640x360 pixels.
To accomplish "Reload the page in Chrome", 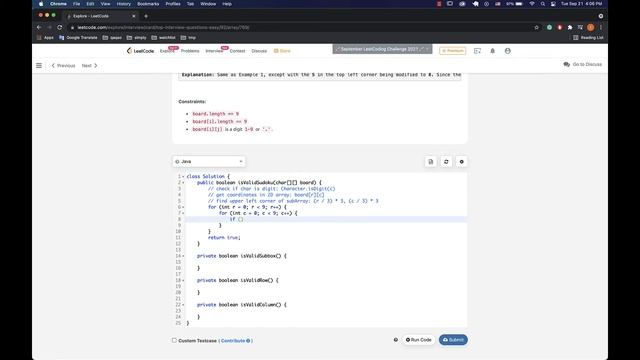I will coord(60,27).
